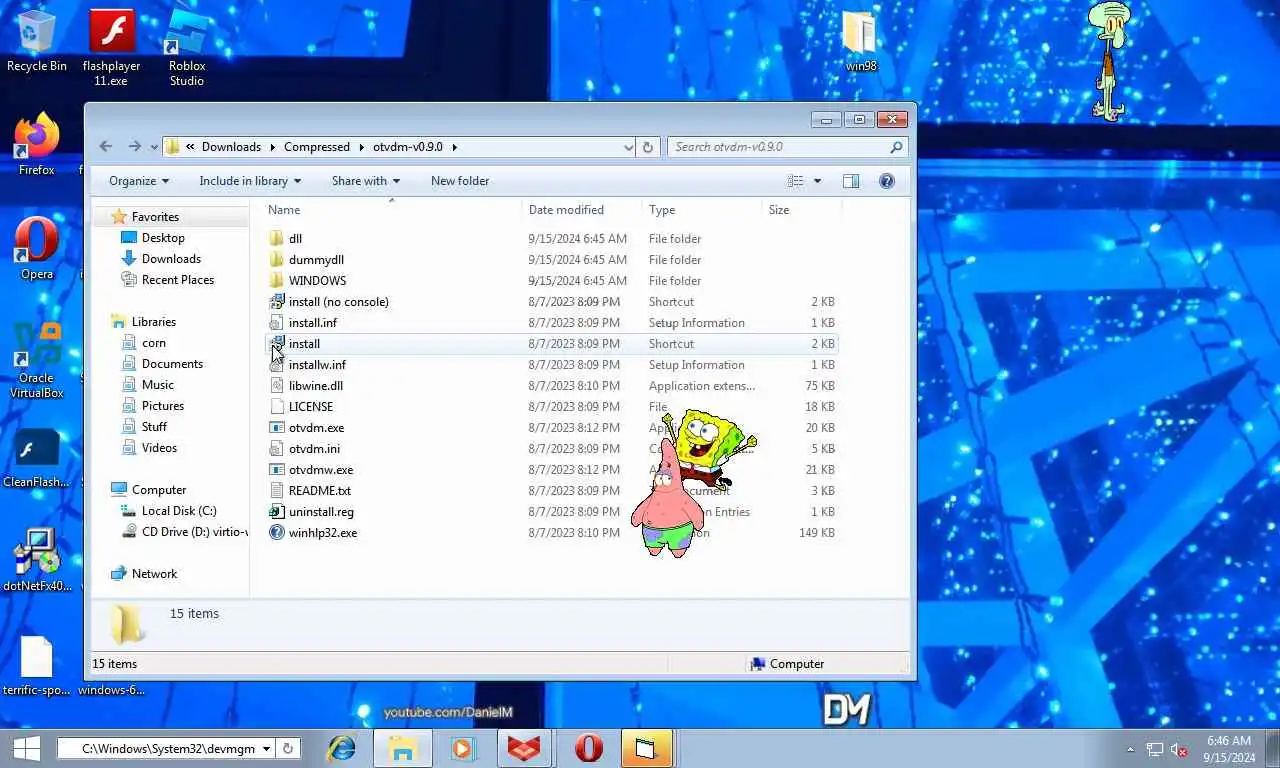Open the Organize dropdown menu

pyautogui.click(x=139, y=181)
